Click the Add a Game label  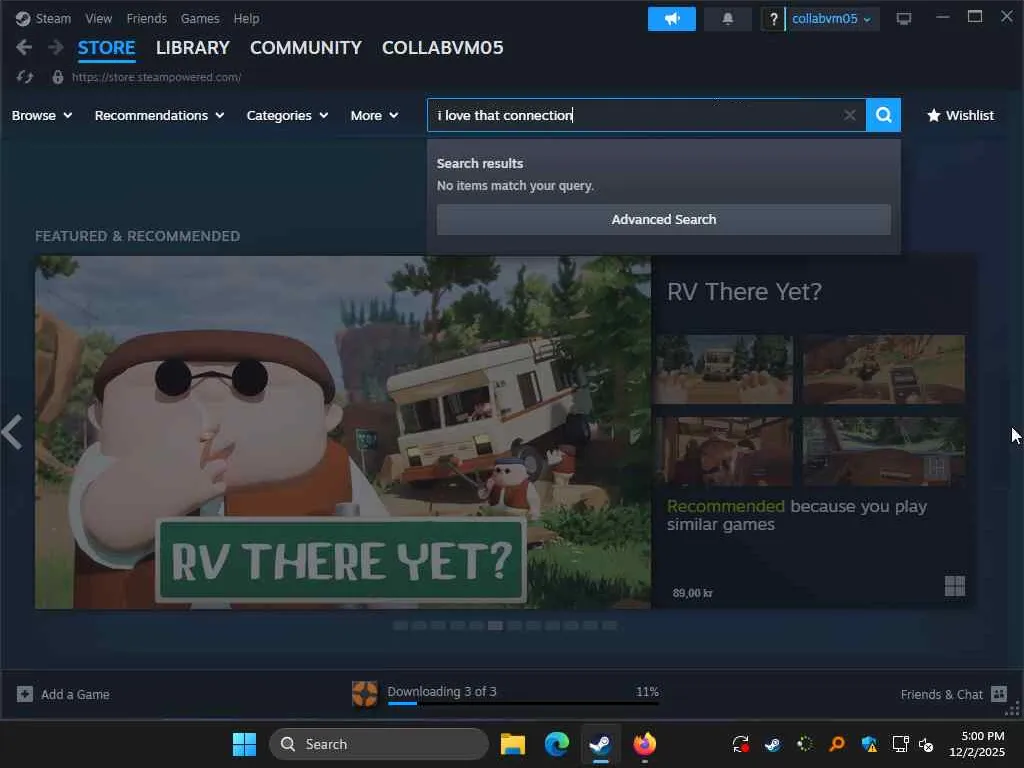[x=75, y=694]
